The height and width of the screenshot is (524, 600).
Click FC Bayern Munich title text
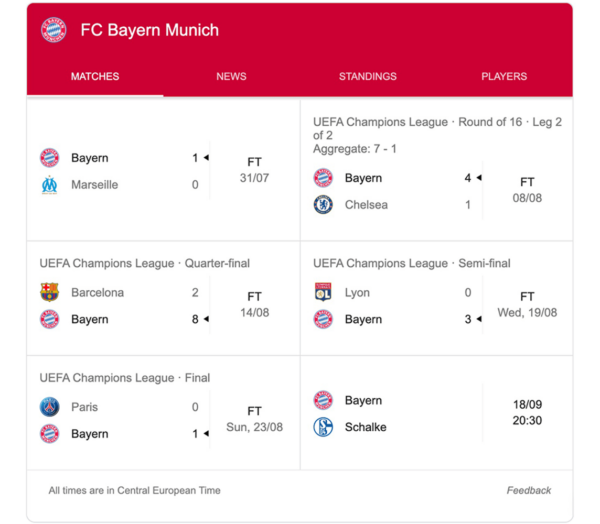coord(149,30)
